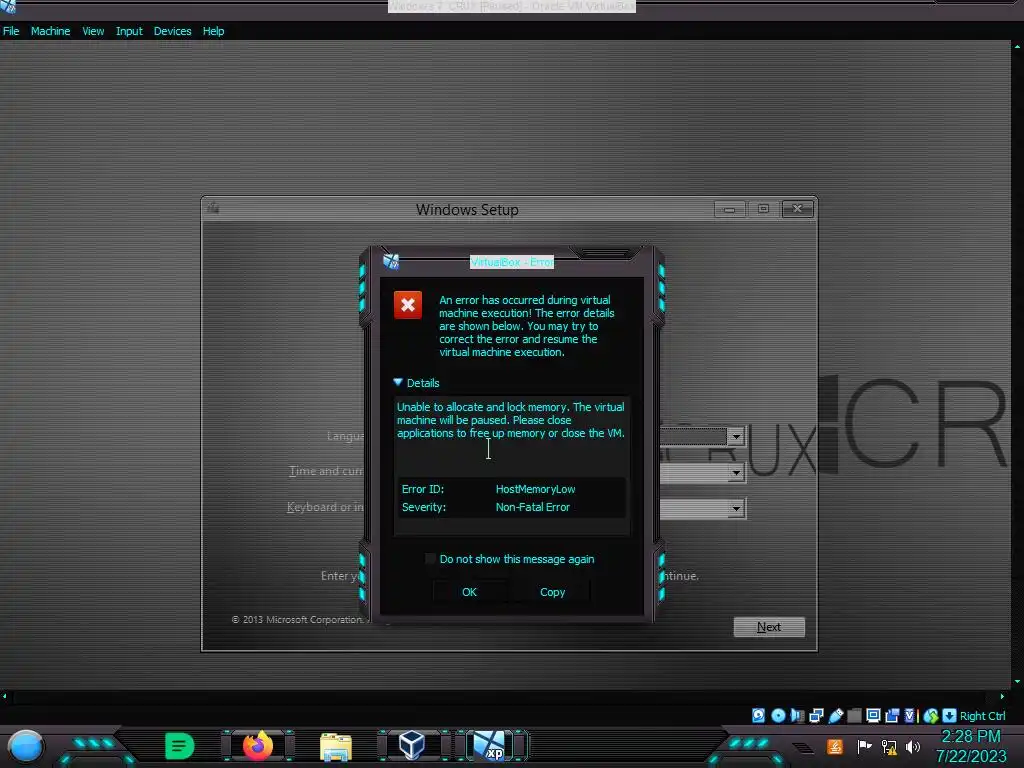1024x768 pixels.
Task: Open the Machine menu
Action: (x=50, y=31)
